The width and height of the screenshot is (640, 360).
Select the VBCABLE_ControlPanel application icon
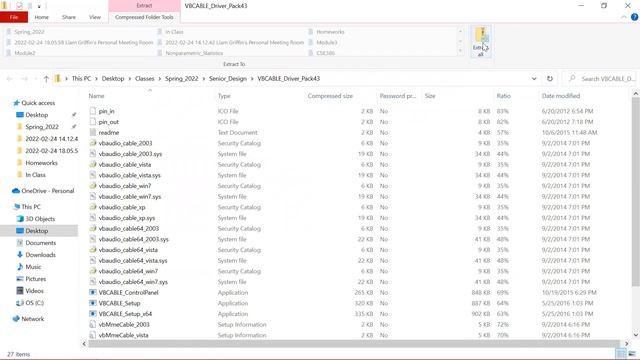click(x=93, y=292)
